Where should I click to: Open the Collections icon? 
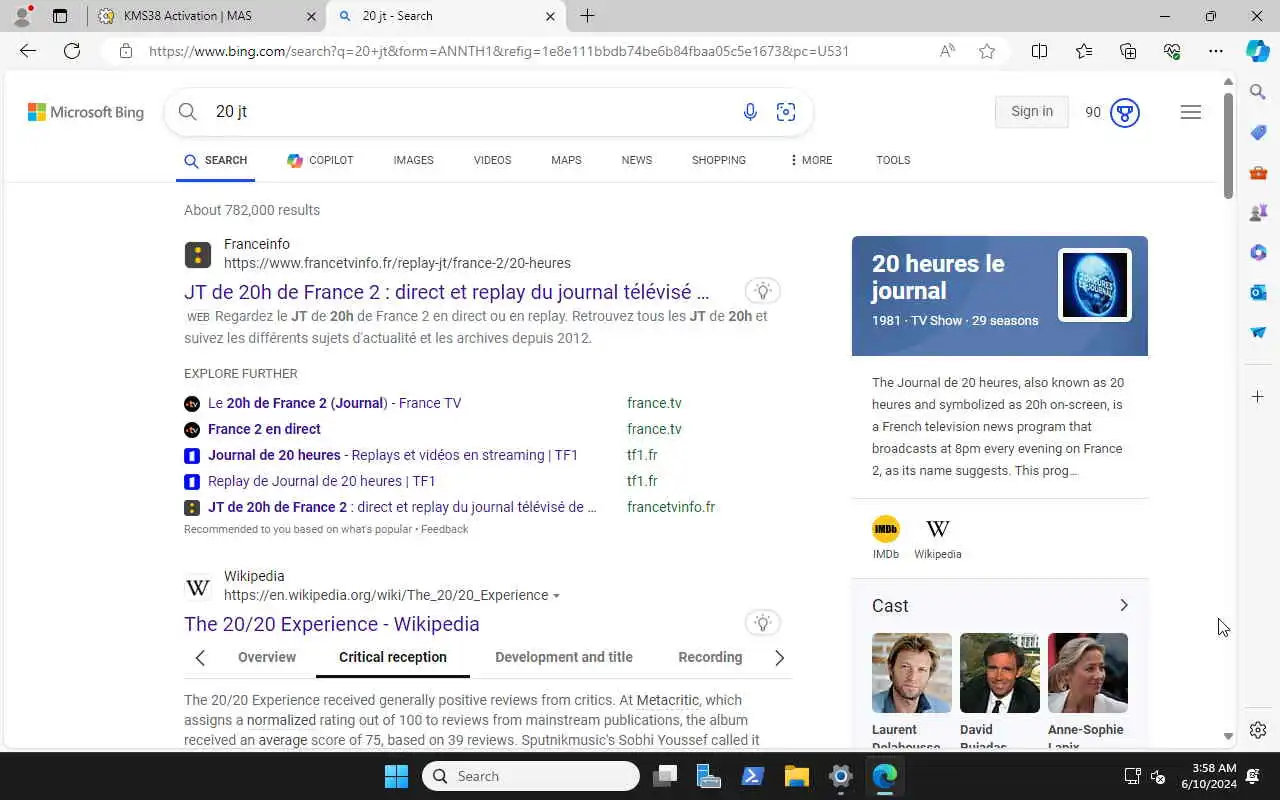tap(1128, 51)
